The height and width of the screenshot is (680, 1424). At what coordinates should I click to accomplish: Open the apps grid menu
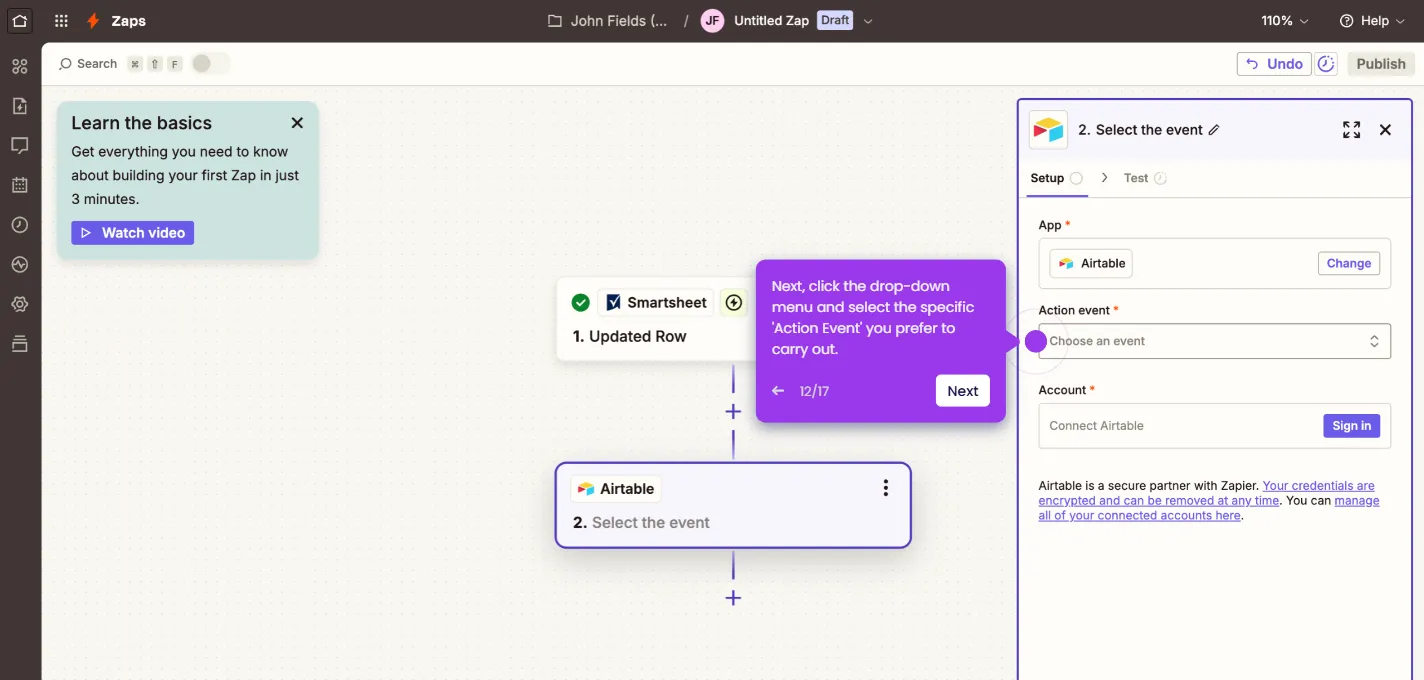(x=61, y=21)
